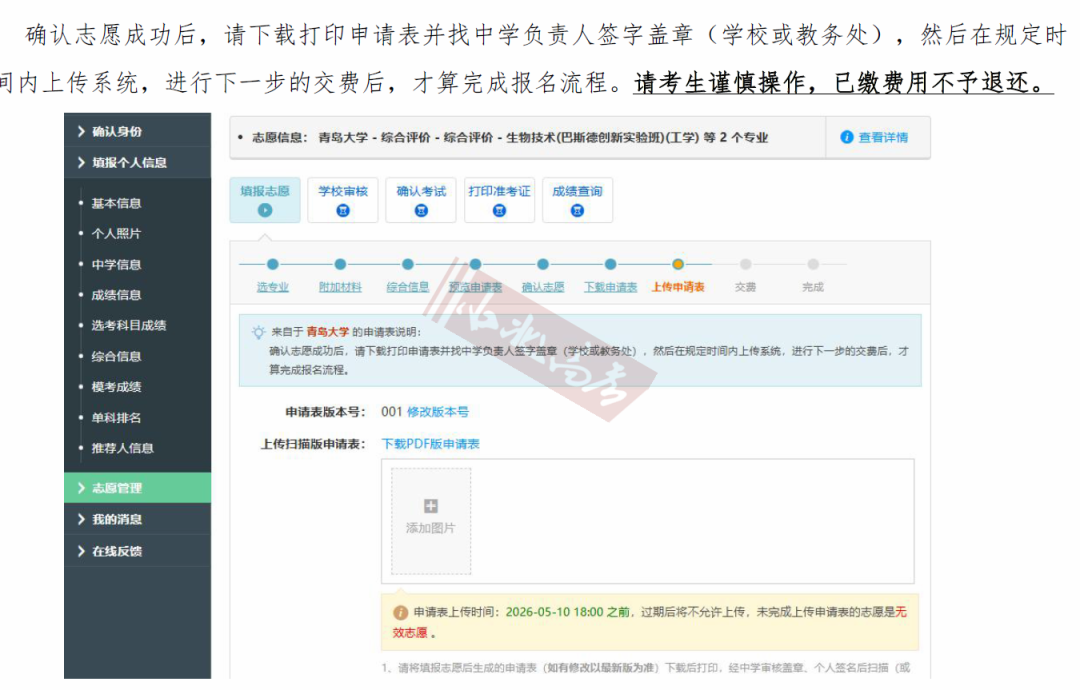
Task: Click the 修改版本号 link
Action: 438,412
